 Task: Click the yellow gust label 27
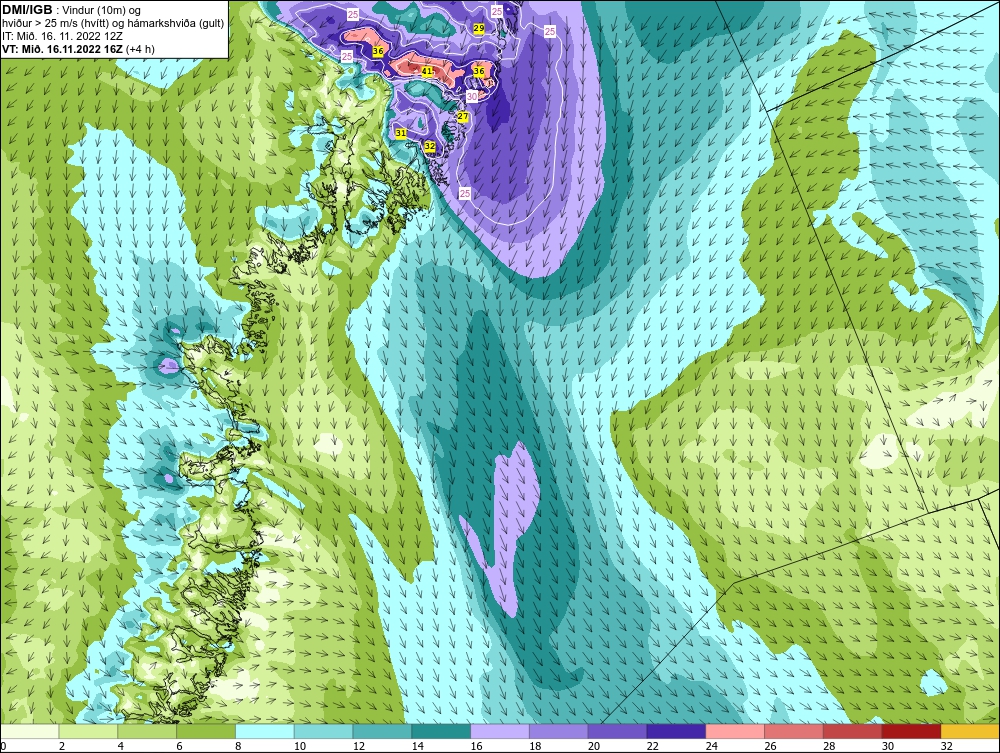463,117
